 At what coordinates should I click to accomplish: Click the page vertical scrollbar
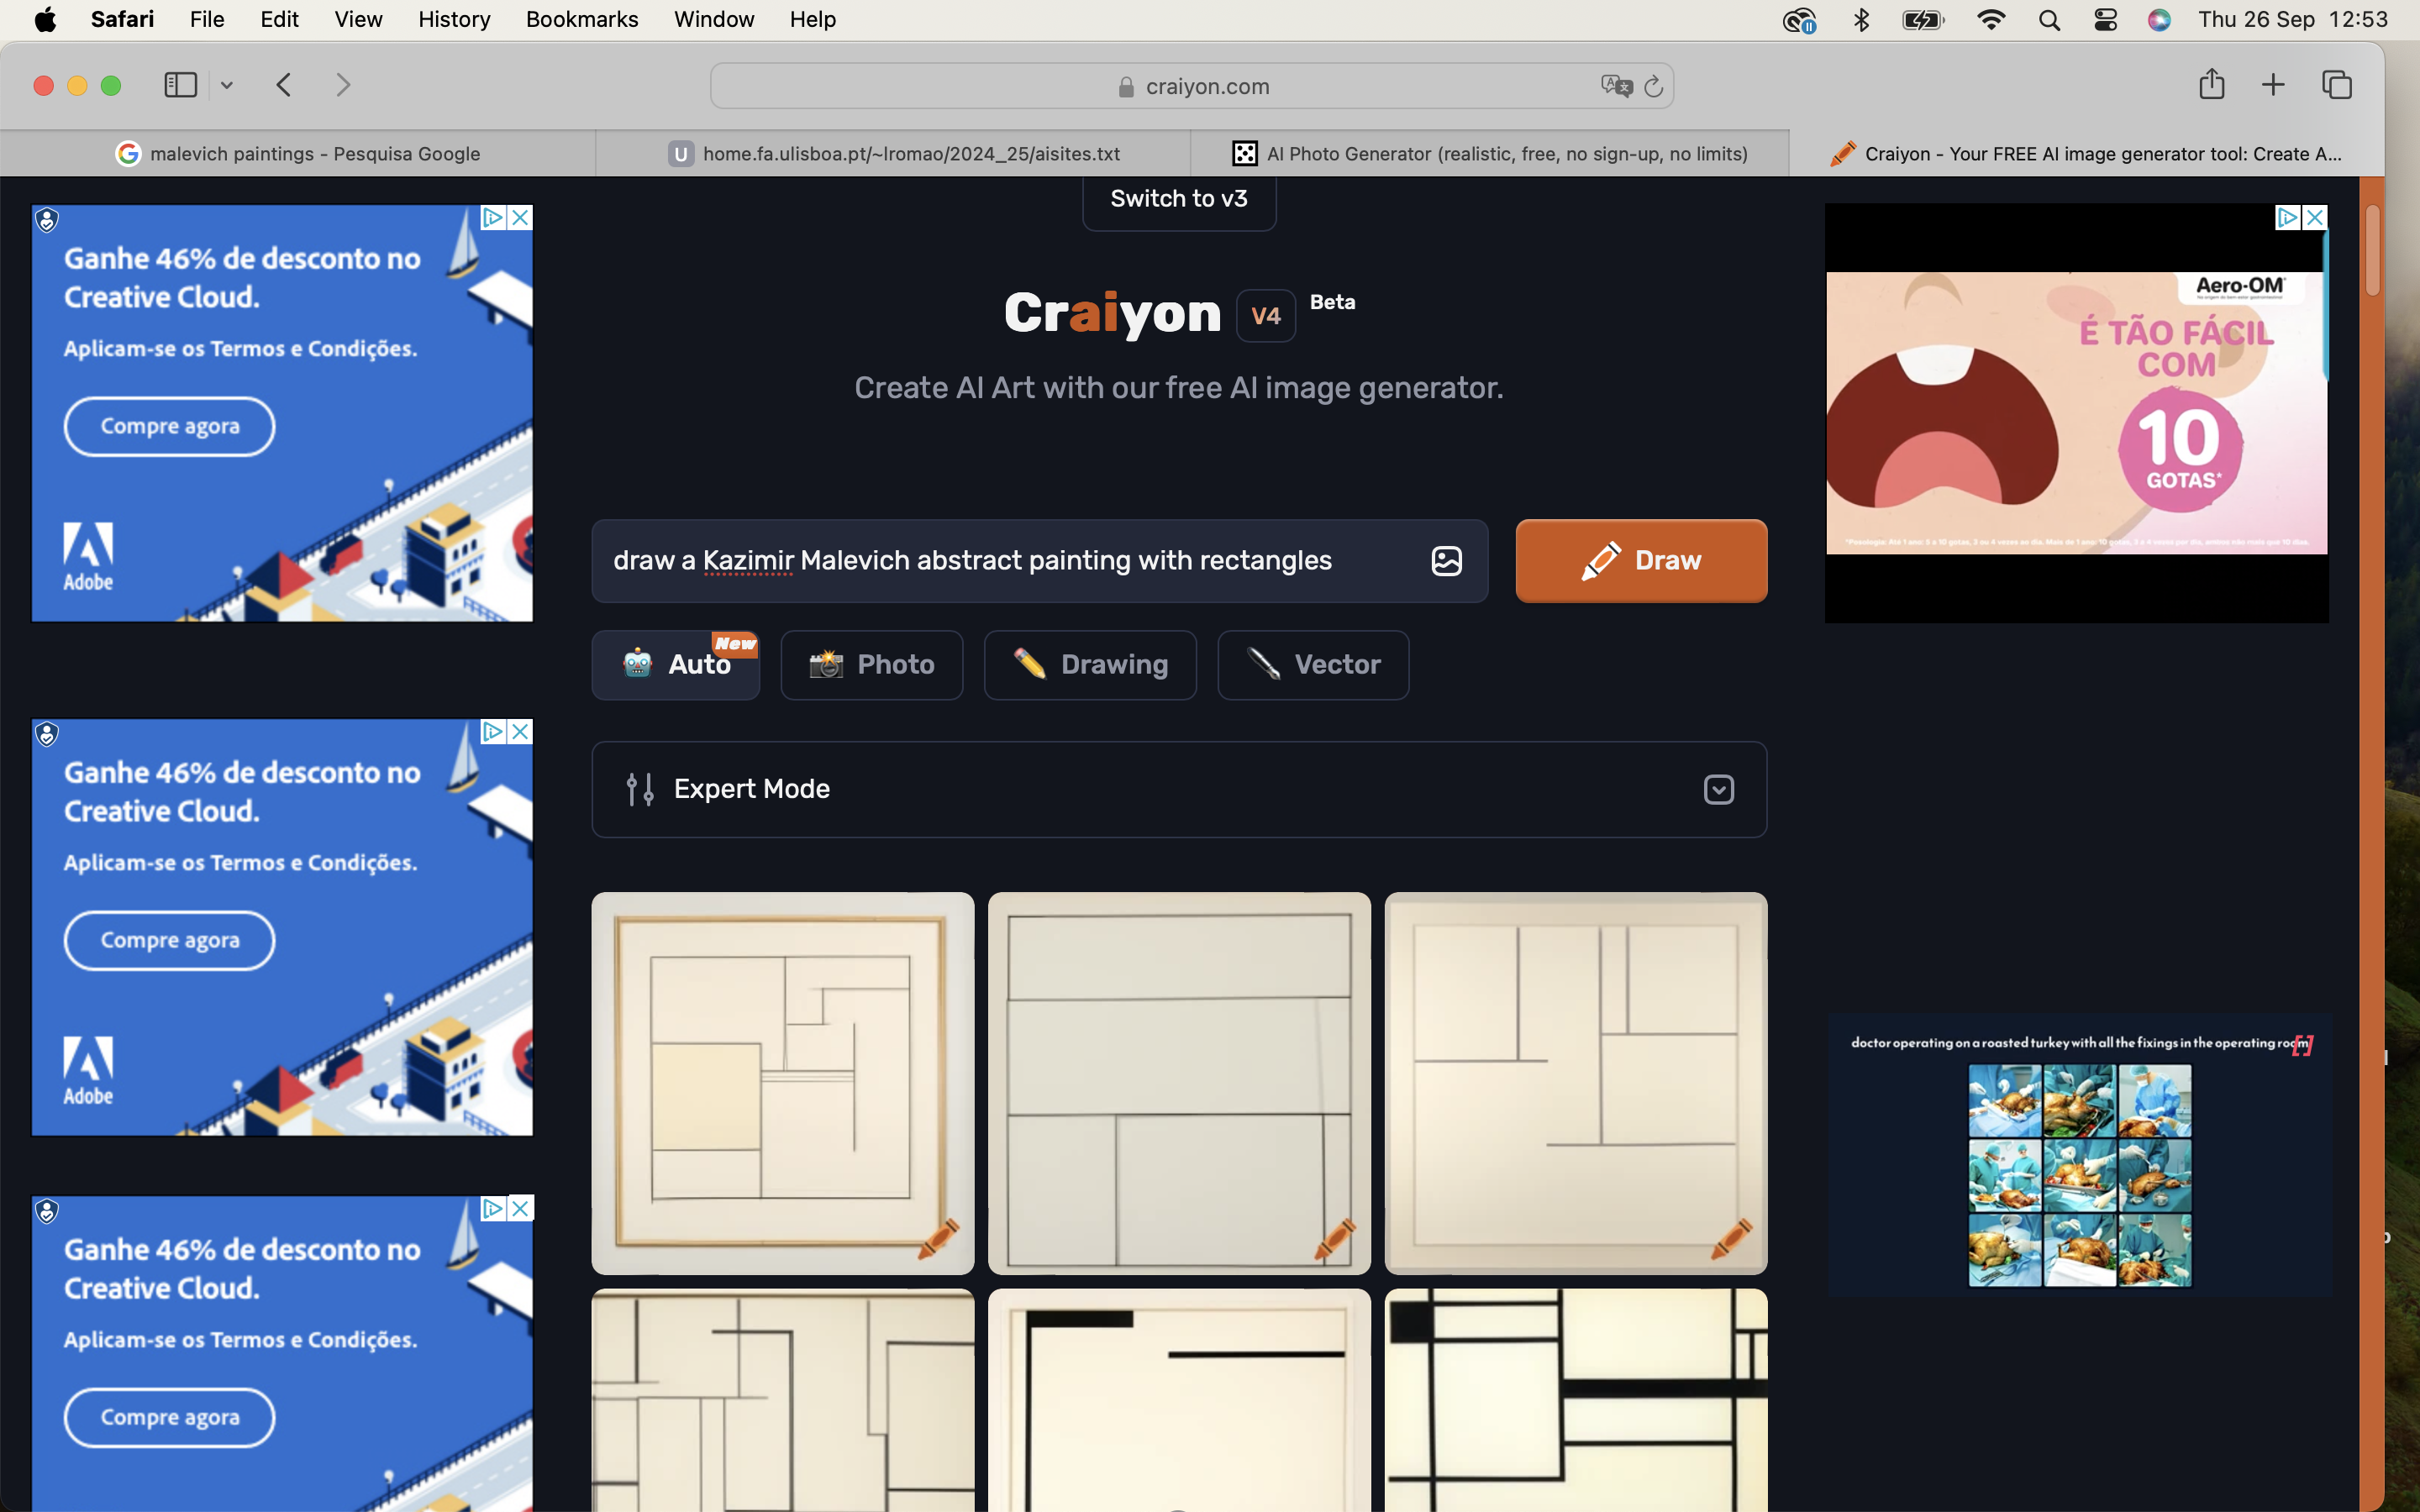2372,250
